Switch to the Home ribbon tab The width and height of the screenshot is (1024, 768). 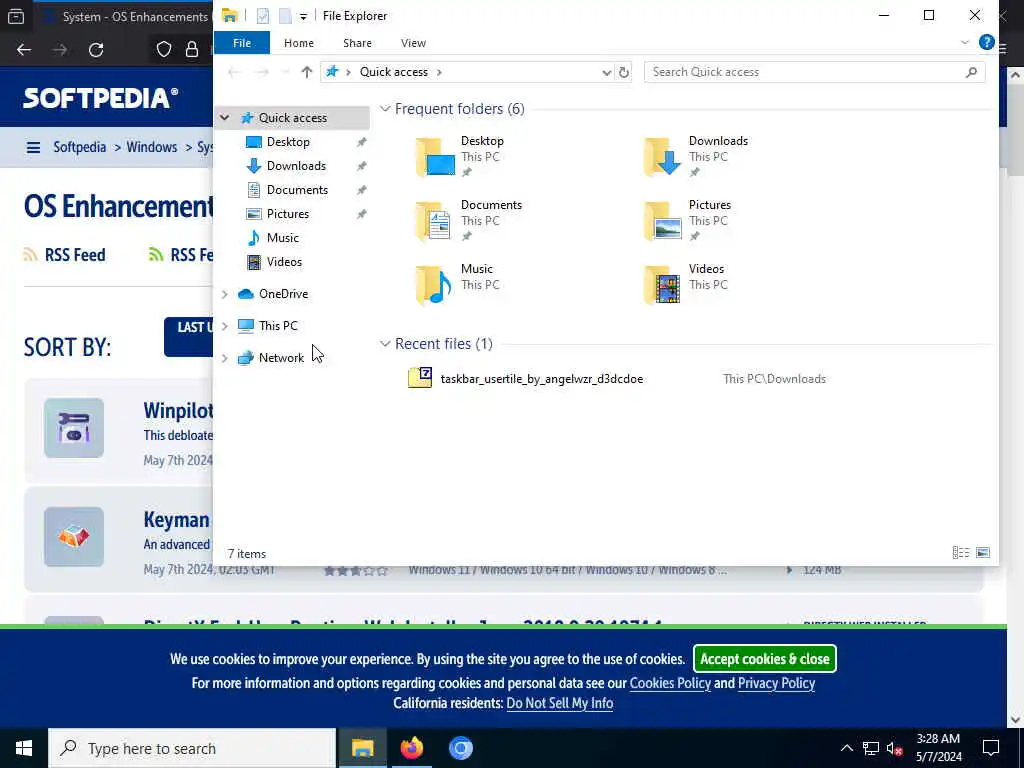pos(298,43)
